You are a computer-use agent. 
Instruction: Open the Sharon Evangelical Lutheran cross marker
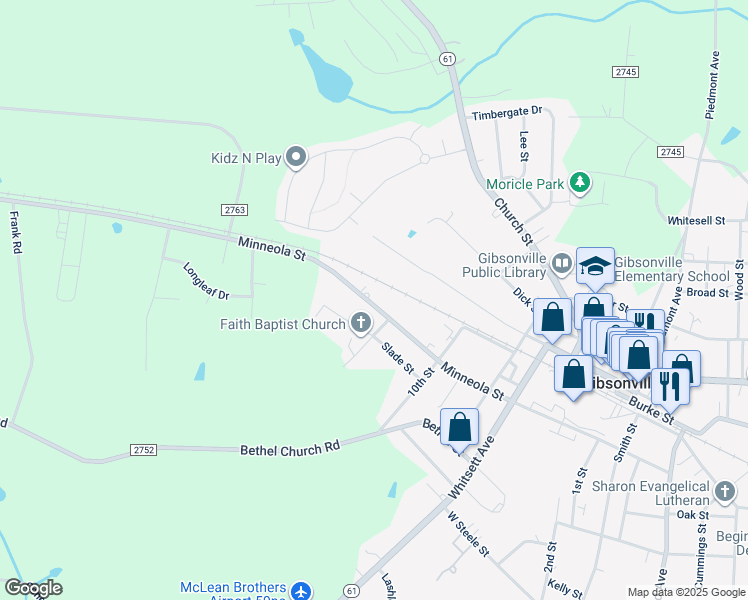point(725,491)
